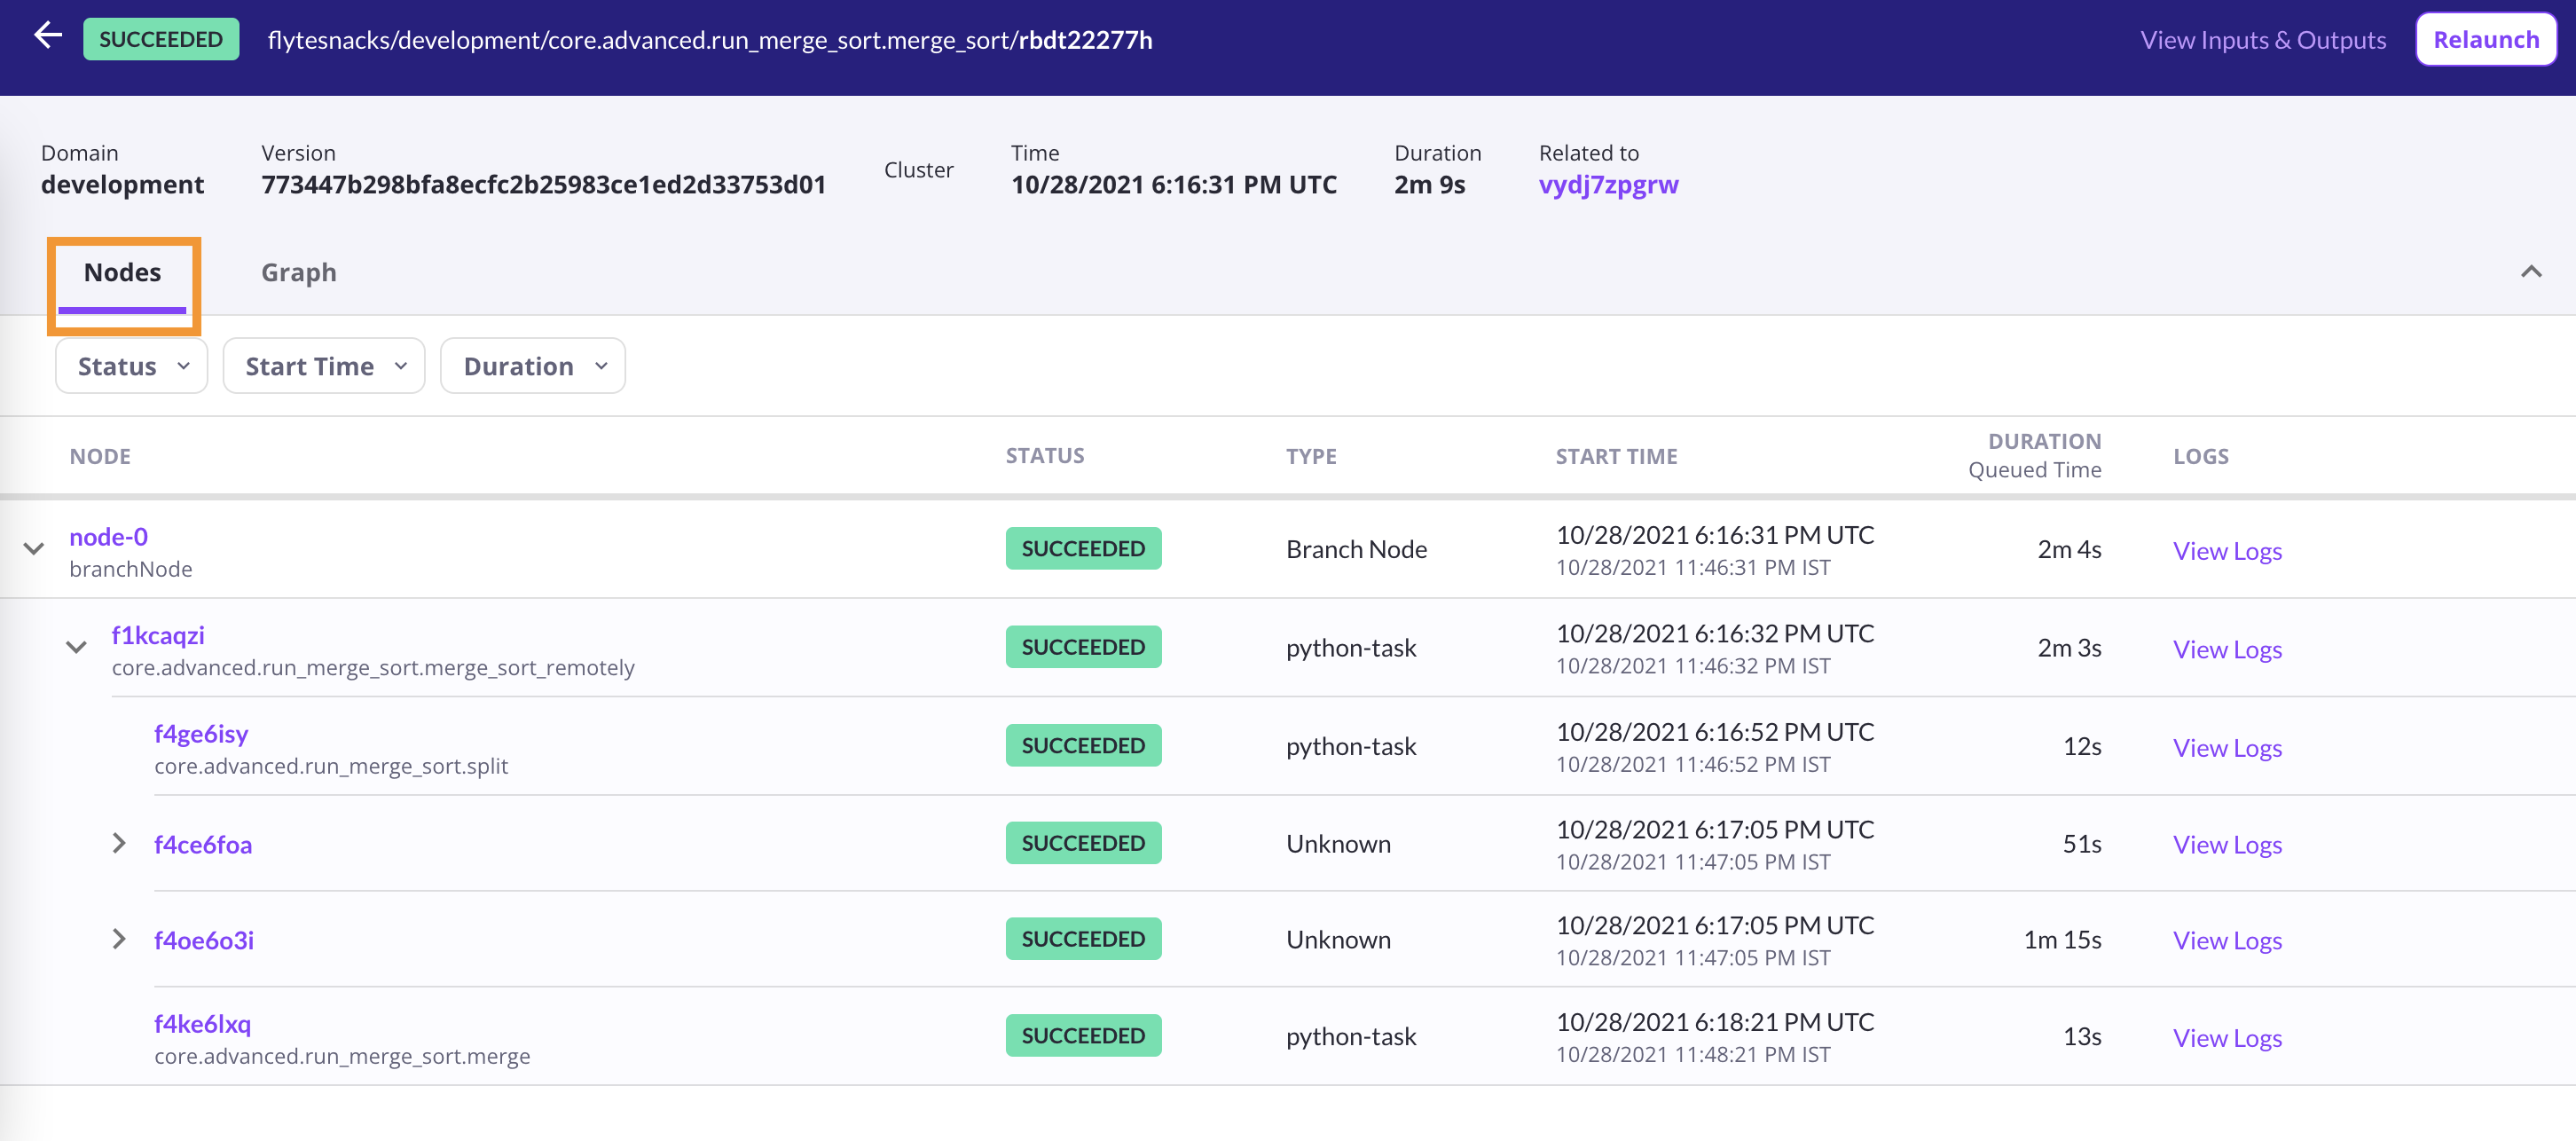Open the node-0 node link
The width and height of the screenshot is (2576, 1141).
108,537
